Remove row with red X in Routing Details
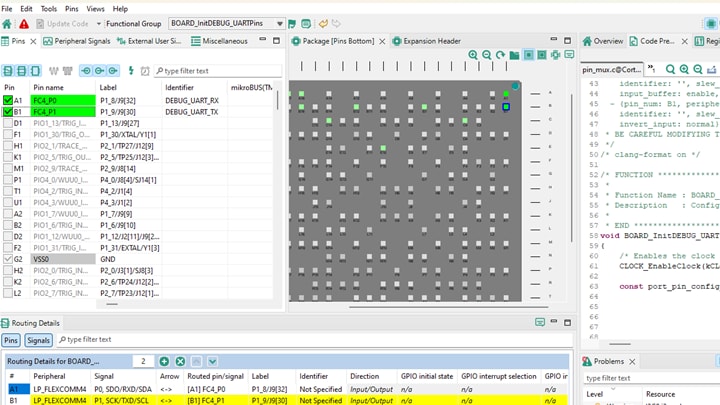 tap(180, 361)
